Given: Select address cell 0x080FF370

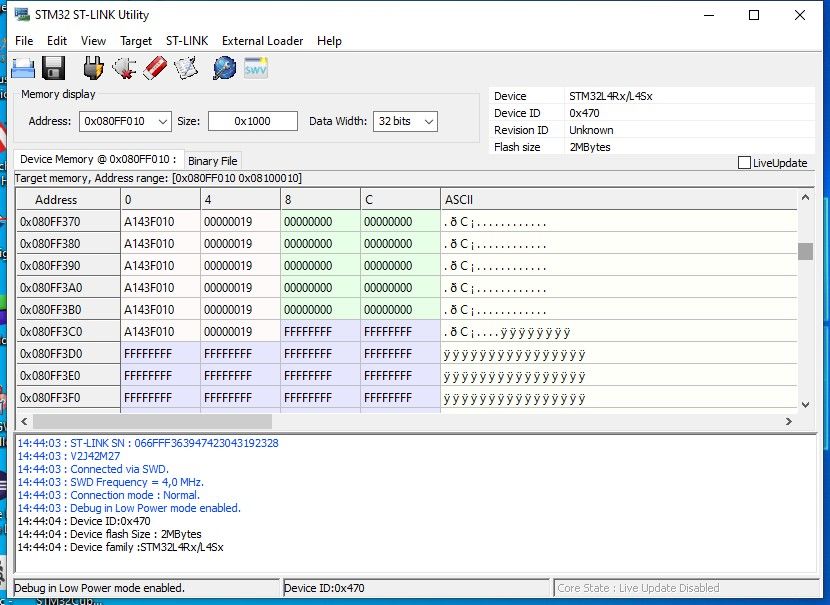Looking at the screenshot, I should [68, 222].
